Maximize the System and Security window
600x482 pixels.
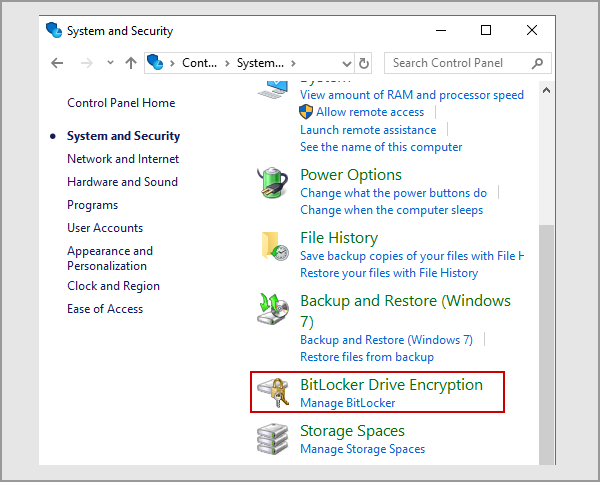pyautogui.click(x=486, y=30)
